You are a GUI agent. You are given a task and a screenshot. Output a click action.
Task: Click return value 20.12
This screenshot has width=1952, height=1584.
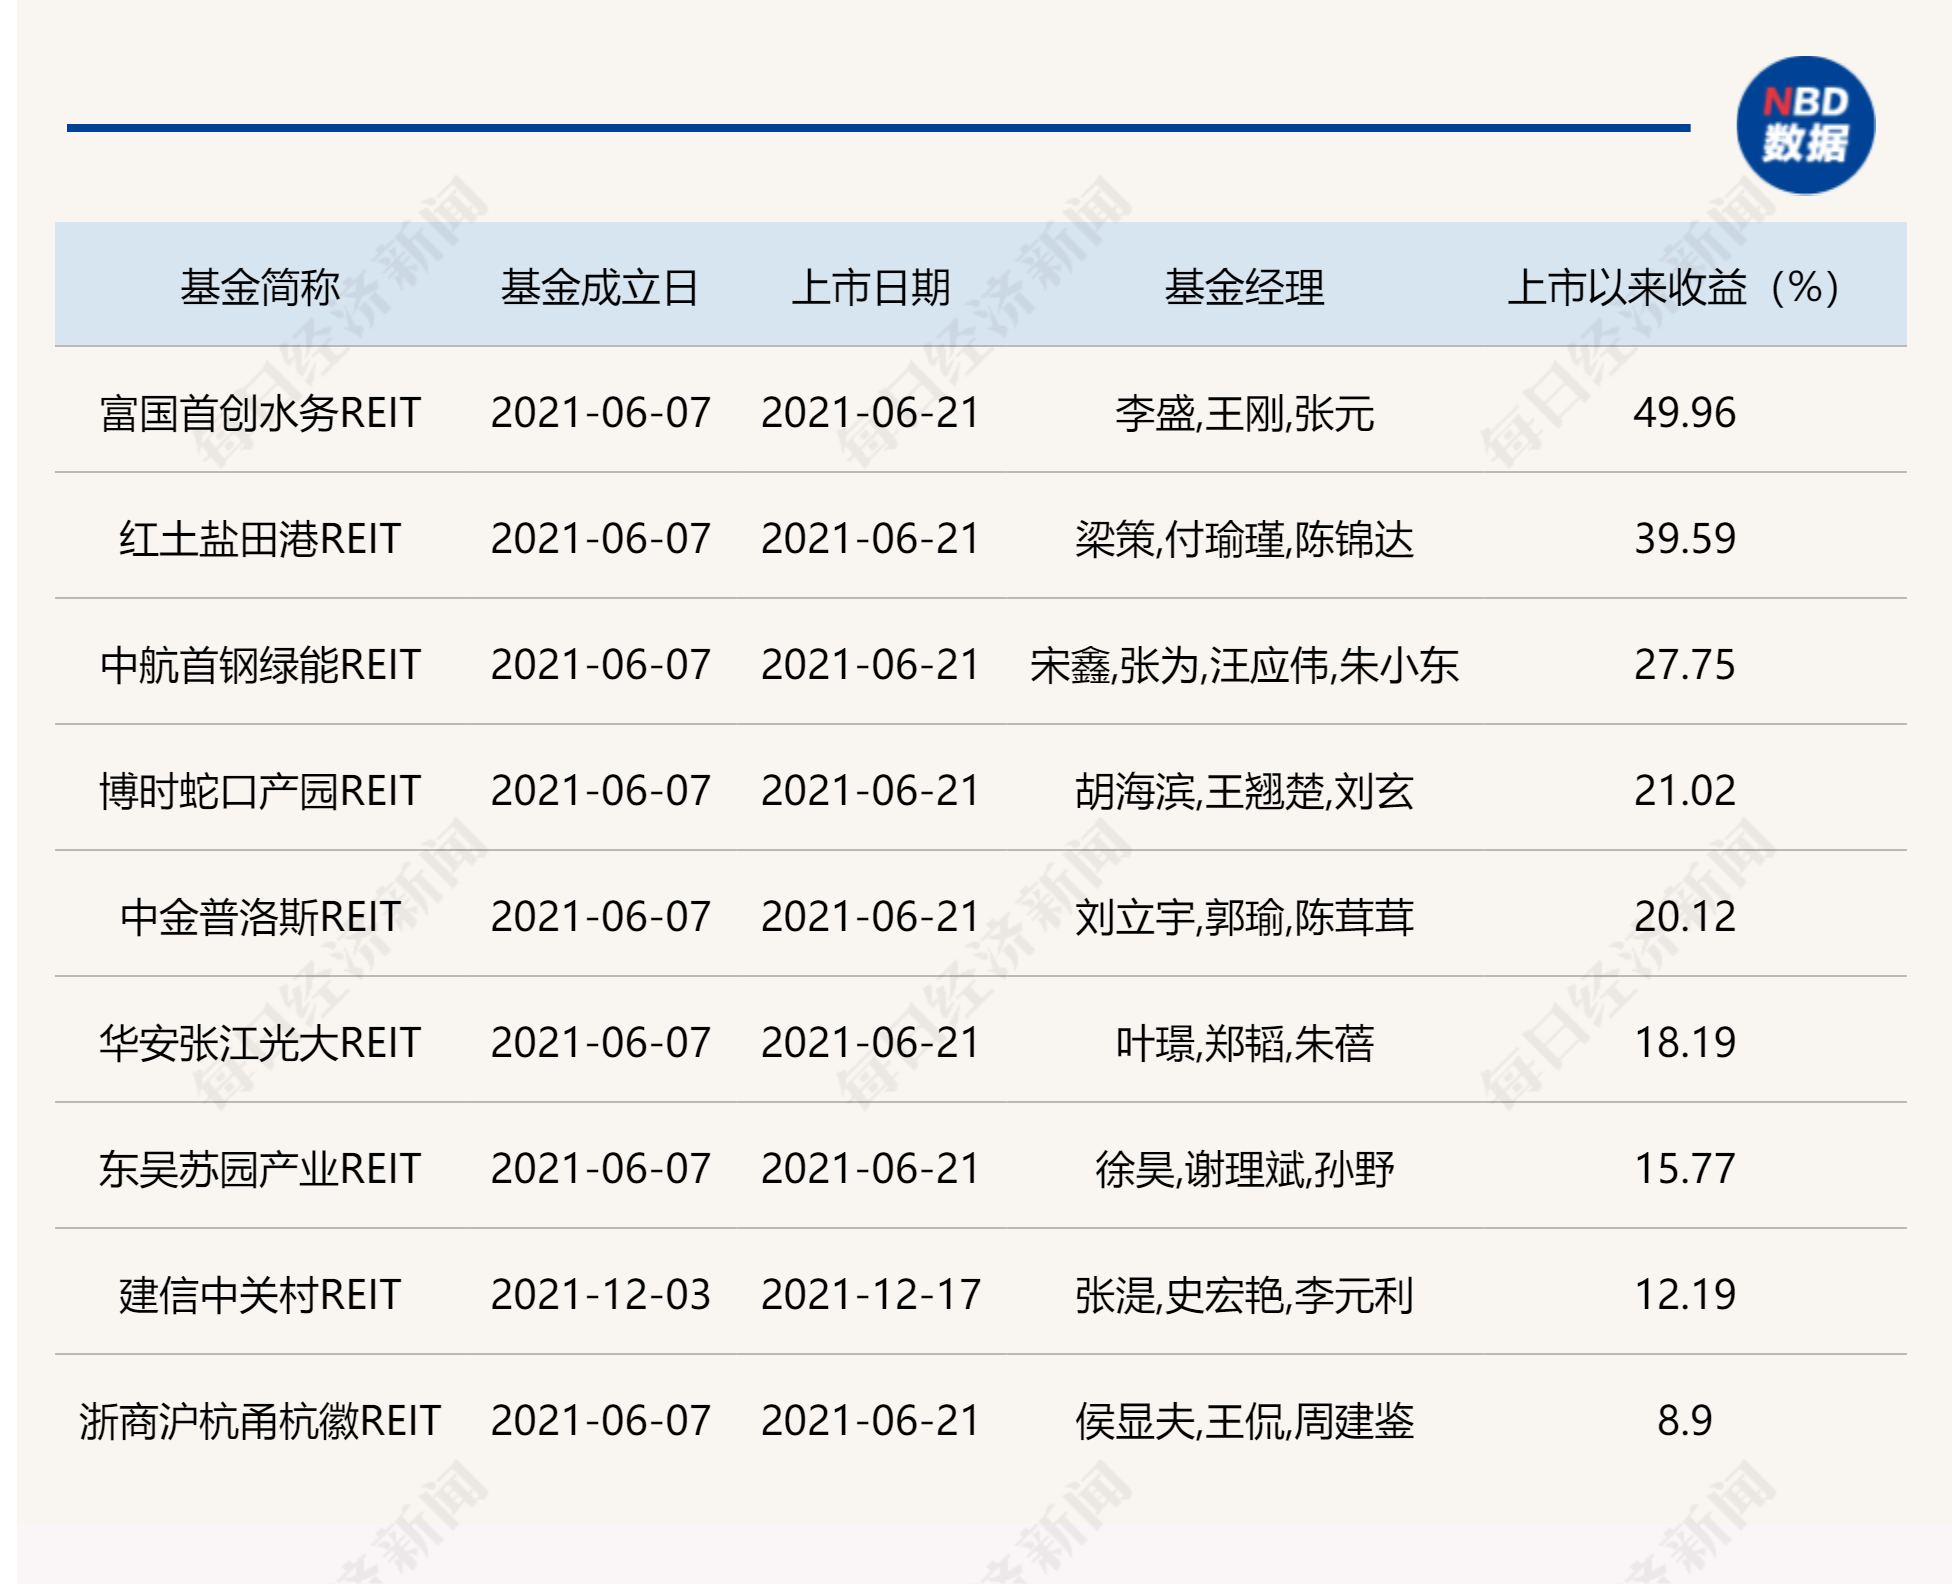coord(1685,917)
